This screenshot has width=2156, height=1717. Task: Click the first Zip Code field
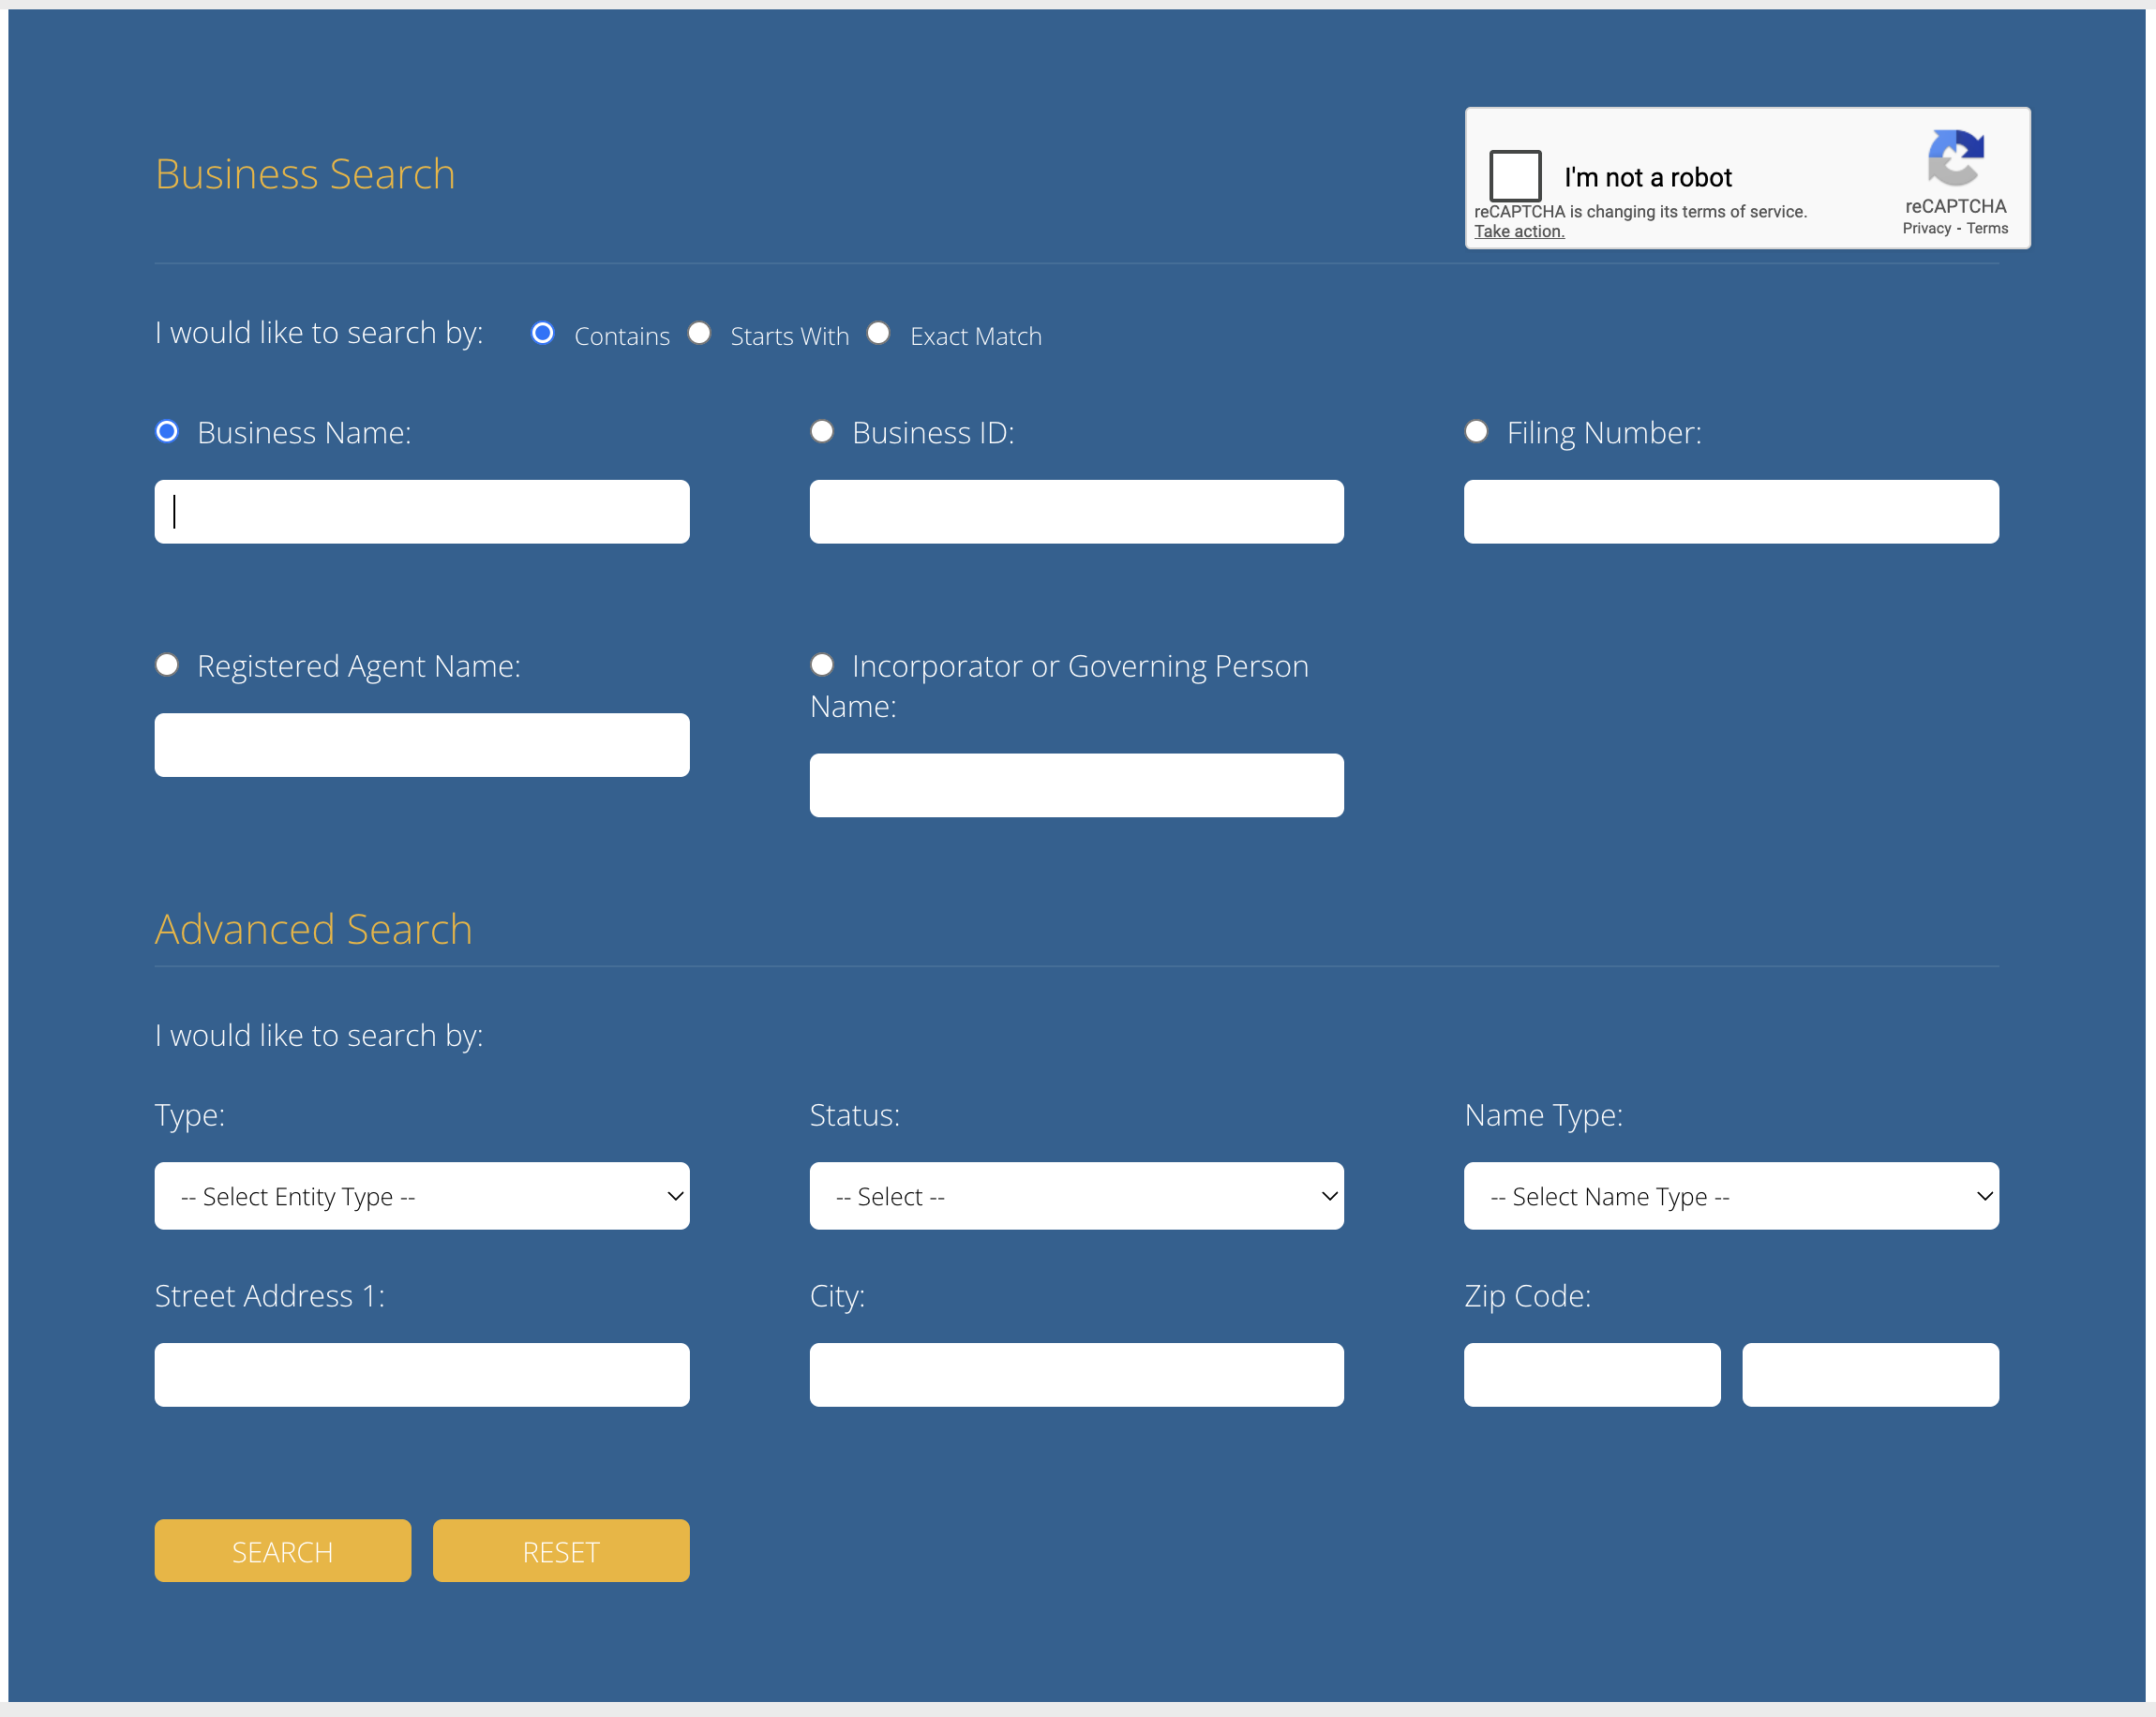1591,1375
